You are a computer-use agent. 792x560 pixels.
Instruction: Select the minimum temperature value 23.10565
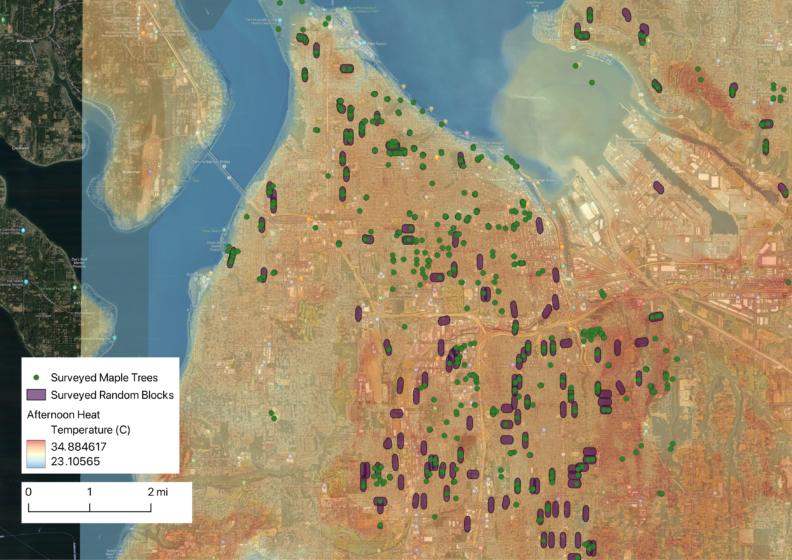[x=81, y=461]
